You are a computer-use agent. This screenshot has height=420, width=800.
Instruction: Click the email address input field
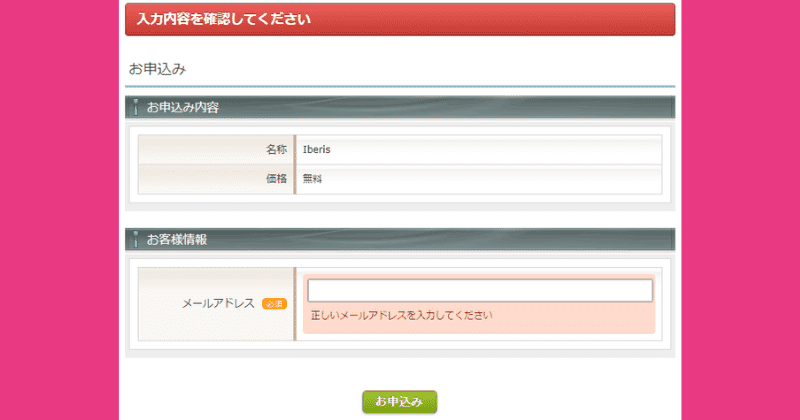point(480,291)
